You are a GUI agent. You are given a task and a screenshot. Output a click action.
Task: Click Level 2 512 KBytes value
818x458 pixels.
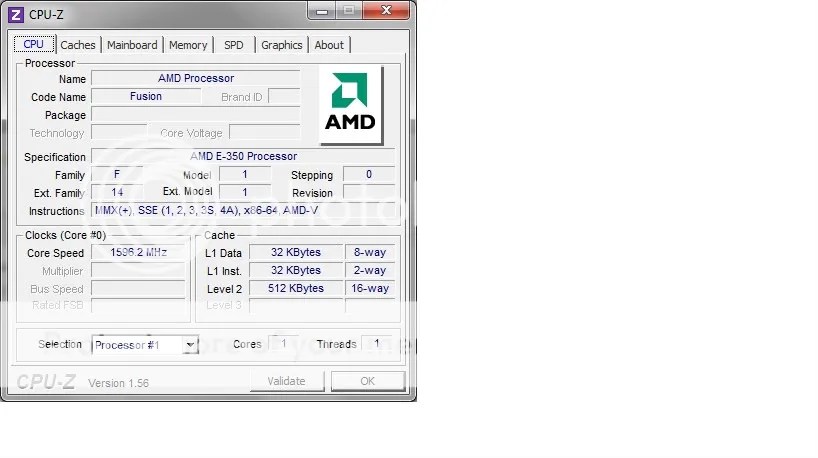[296, 288]
